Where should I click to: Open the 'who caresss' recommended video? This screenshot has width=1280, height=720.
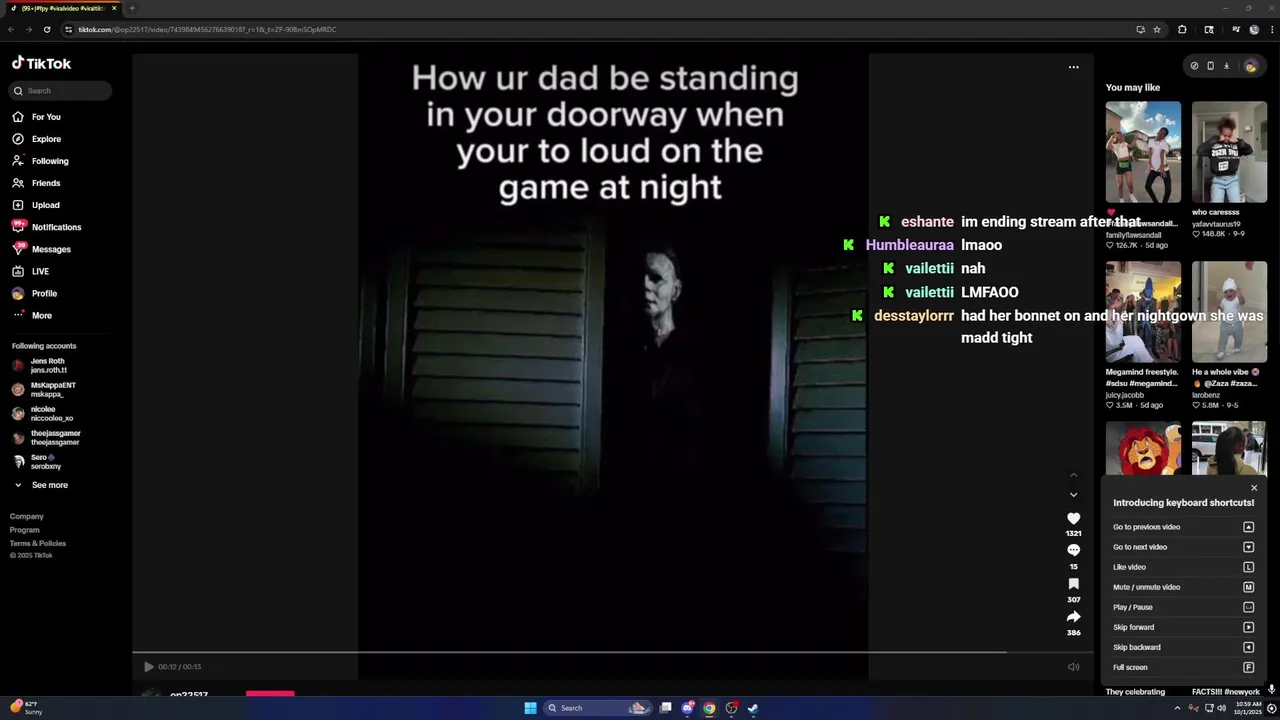click(x=1229, y=152)
